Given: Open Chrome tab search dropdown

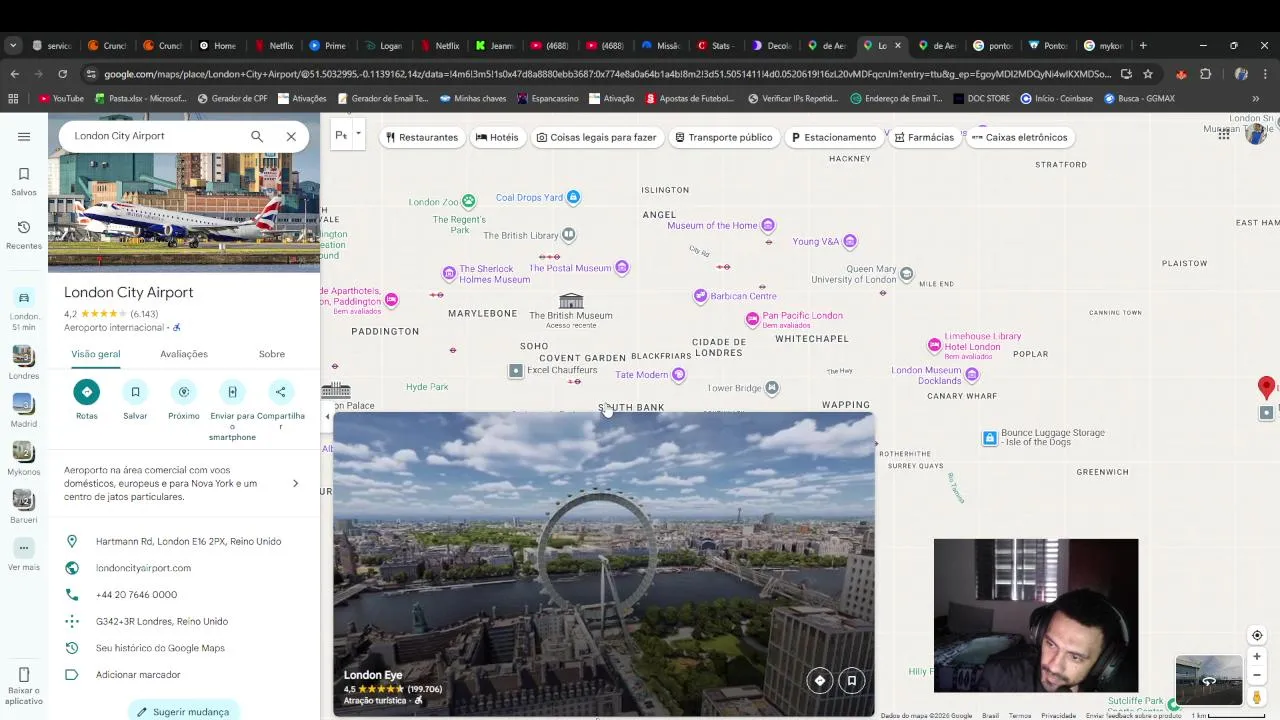Looking at the screenshot, I should (x=13, y=45).
